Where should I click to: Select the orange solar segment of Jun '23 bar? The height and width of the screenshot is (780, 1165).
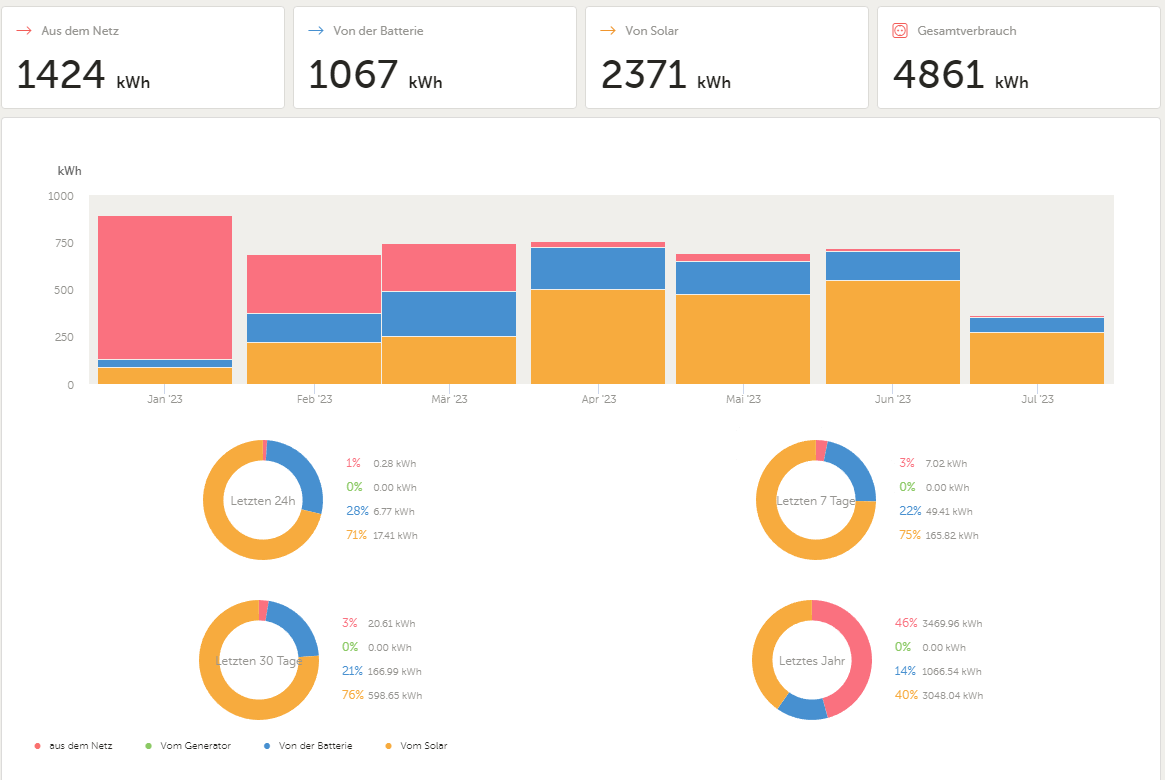(892, 332)
